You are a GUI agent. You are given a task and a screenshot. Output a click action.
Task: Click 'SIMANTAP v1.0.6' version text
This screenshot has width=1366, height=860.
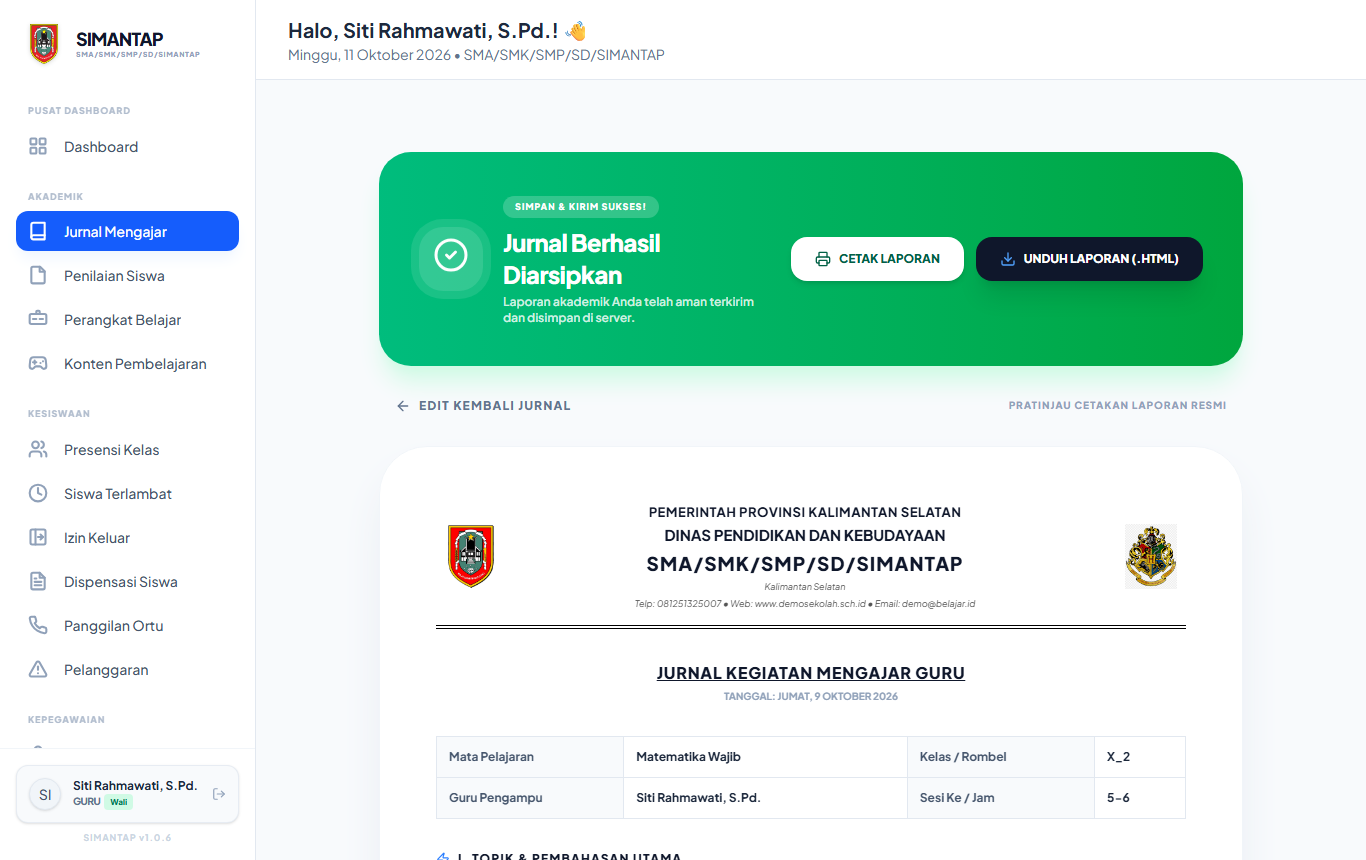127,837
